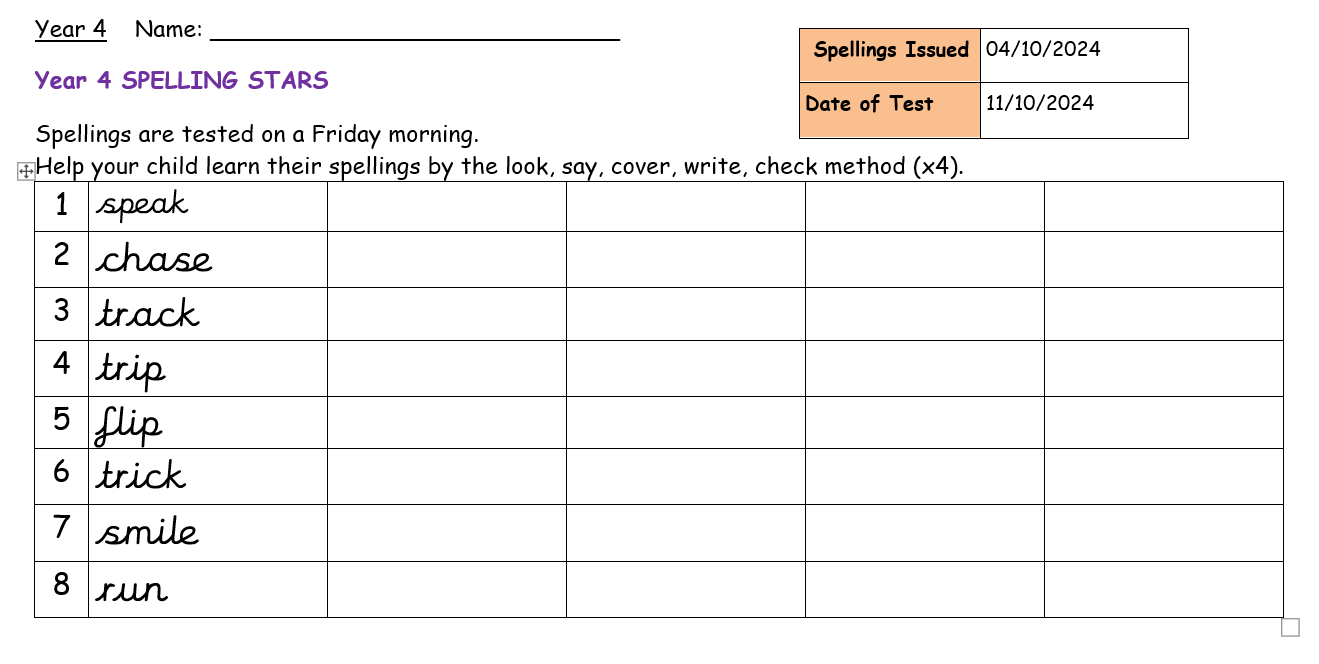Click the word flip in row 5

click(128, 424)
